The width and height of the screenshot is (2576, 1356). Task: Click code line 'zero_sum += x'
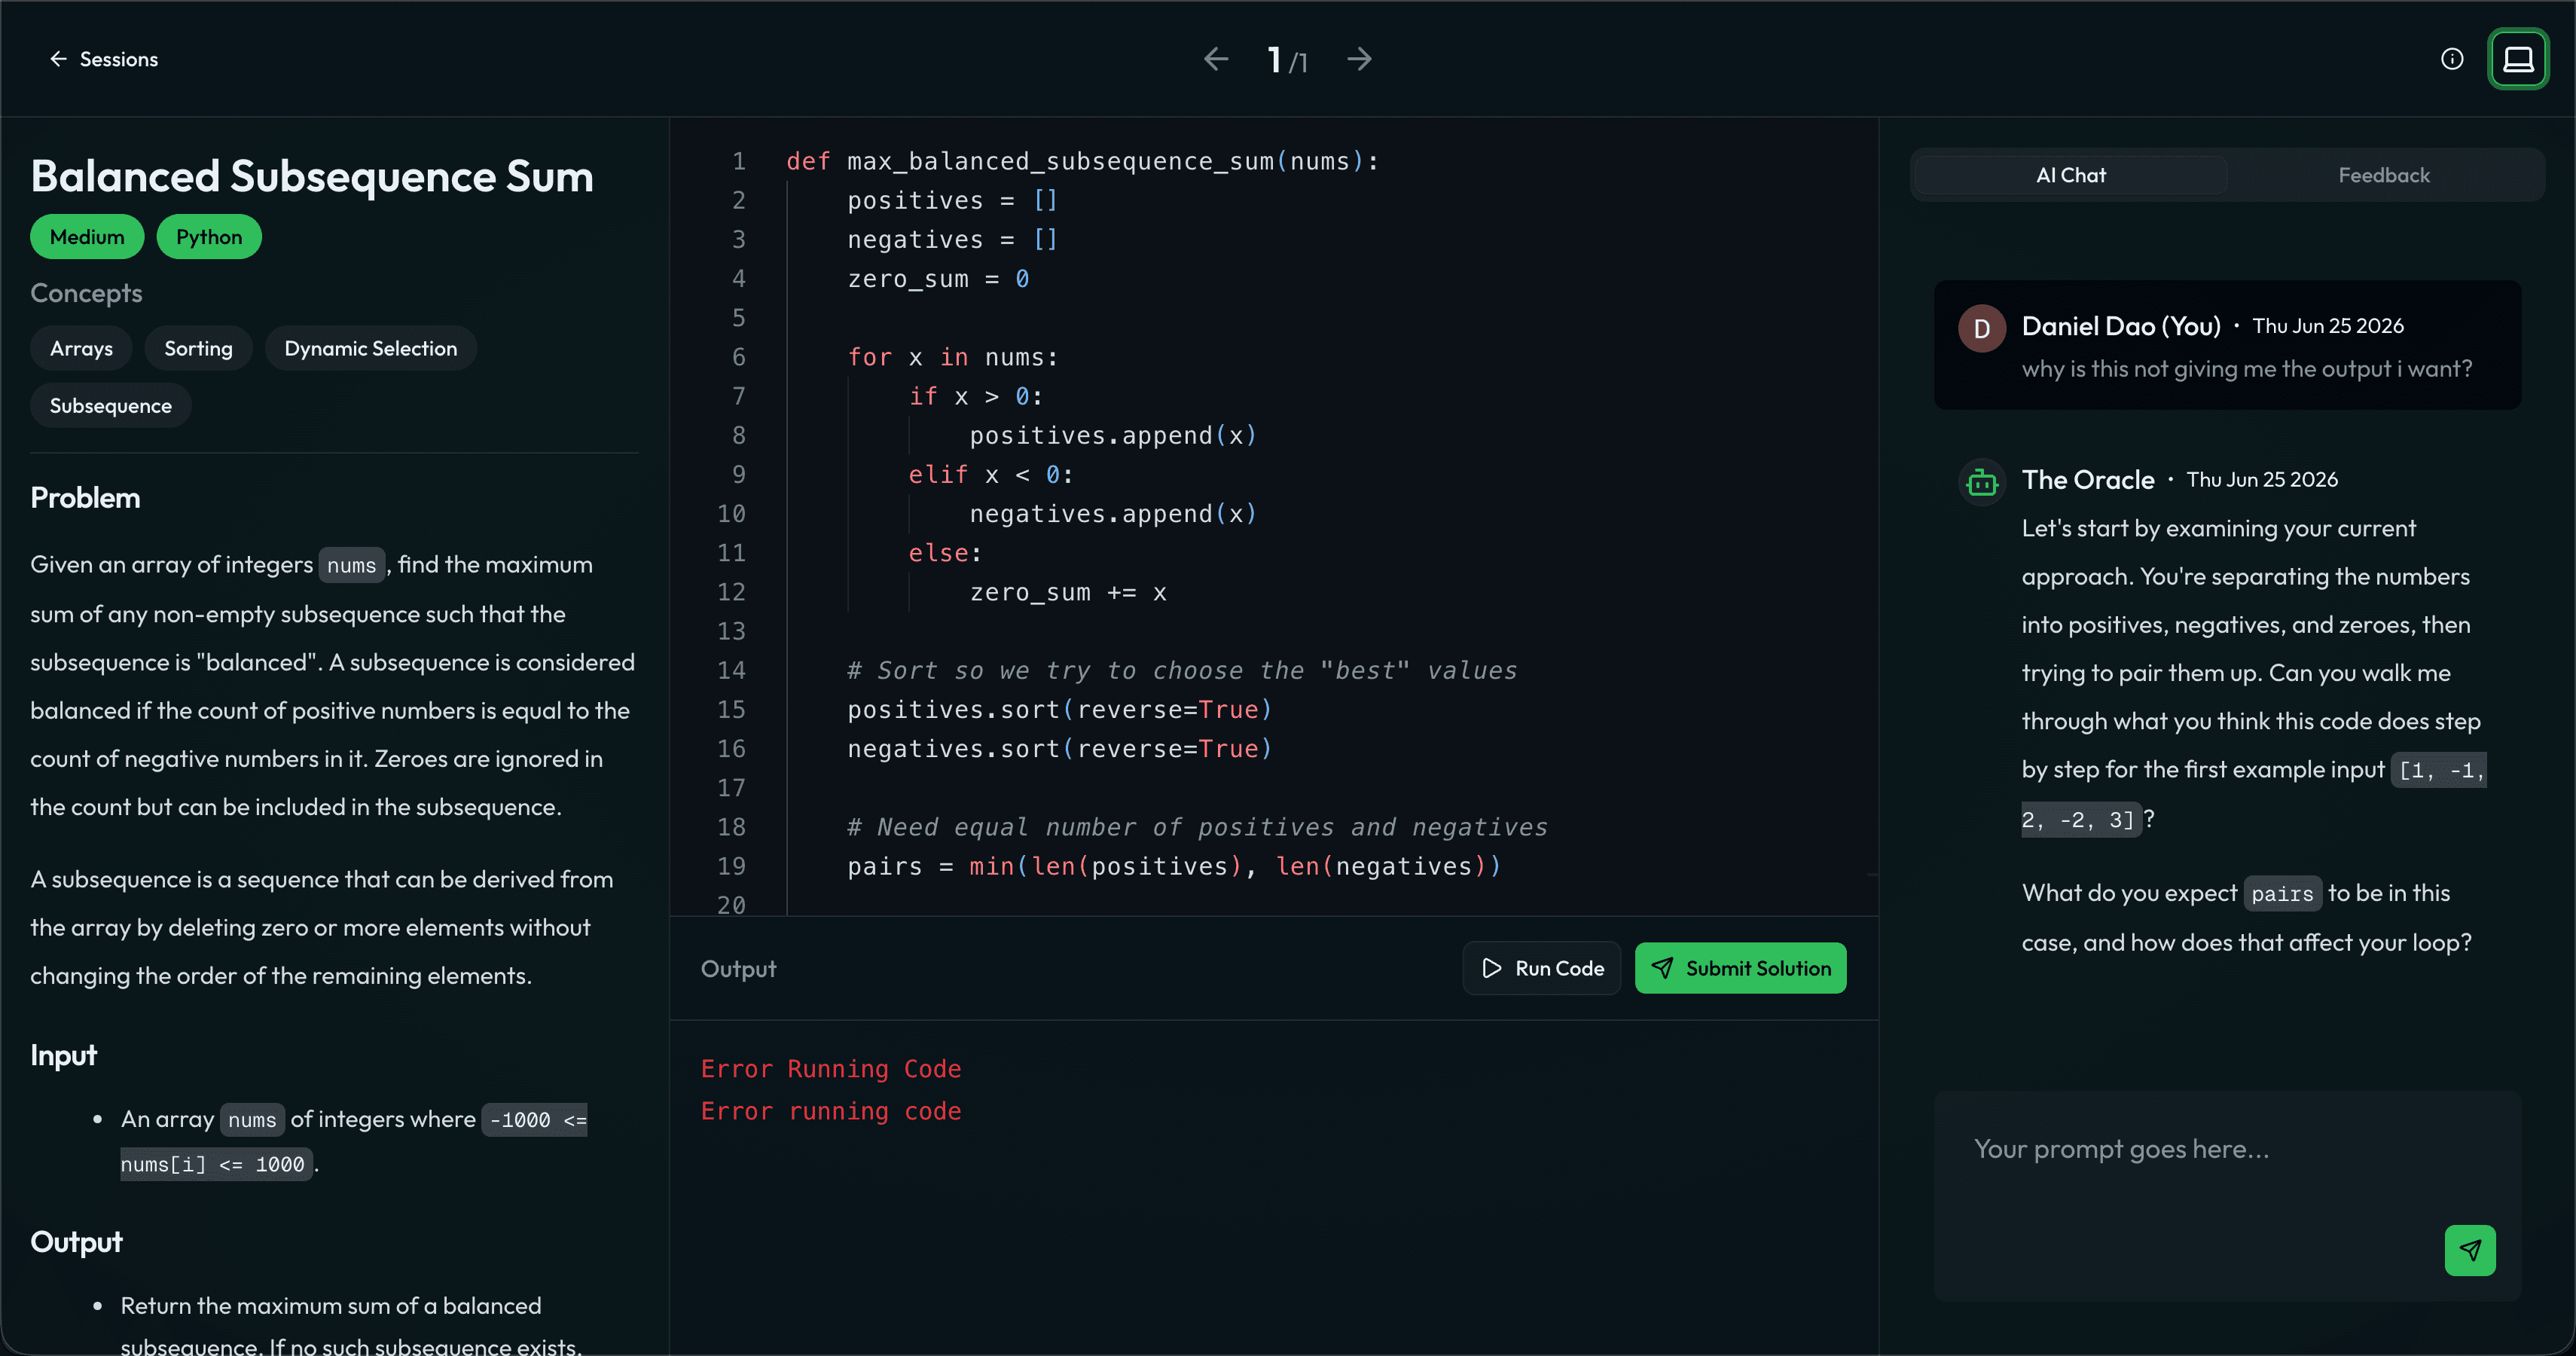[x=1068, y=592]
